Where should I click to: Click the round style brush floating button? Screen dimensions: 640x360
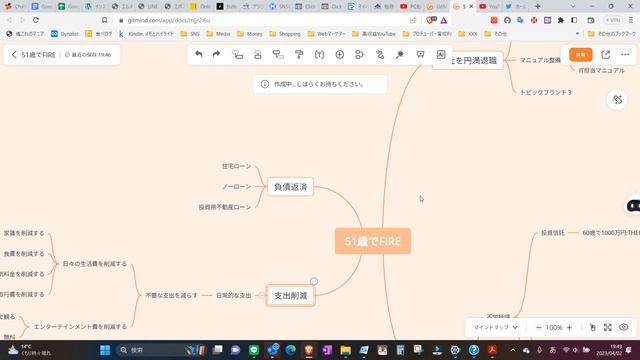617,100
